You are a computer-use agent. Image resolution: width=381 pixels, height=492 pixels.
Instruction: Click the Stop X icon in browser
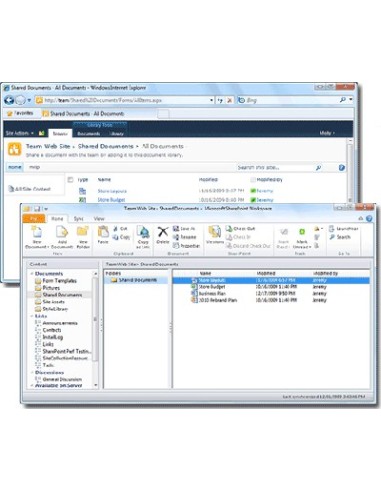230,100
